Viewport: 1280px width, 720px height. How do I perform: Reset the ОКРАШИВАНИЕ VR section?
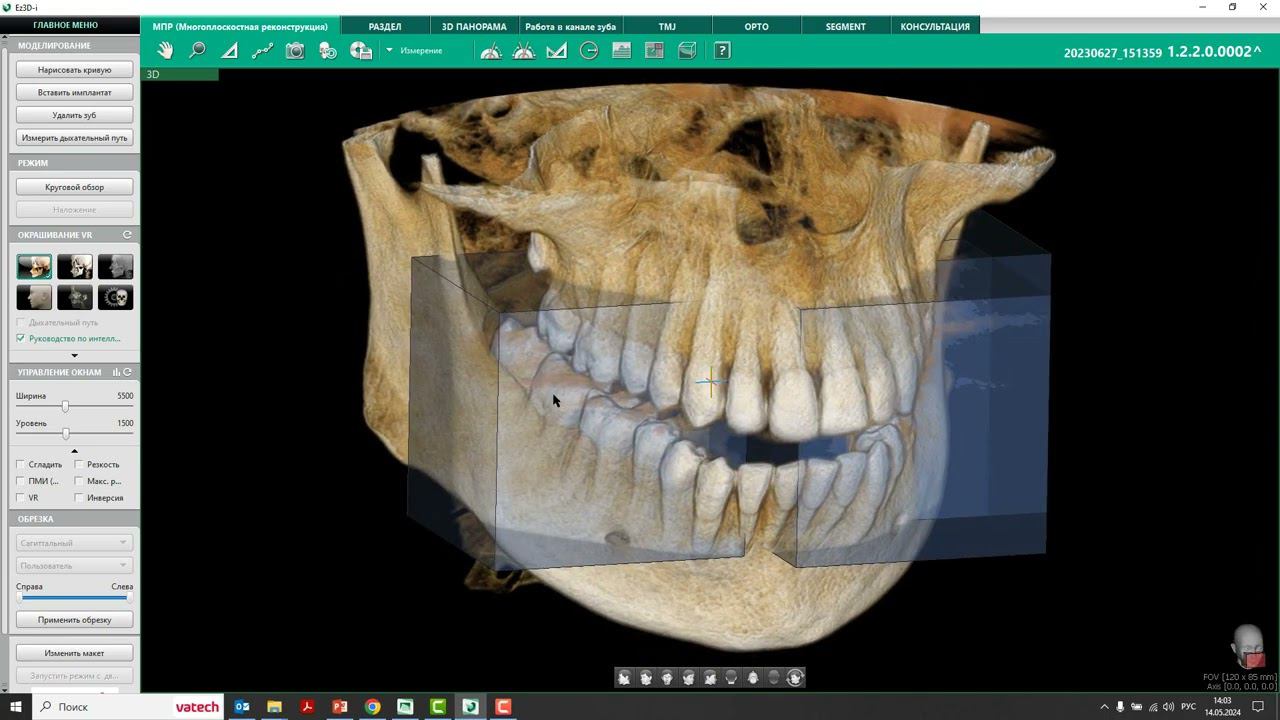point(127,235)
